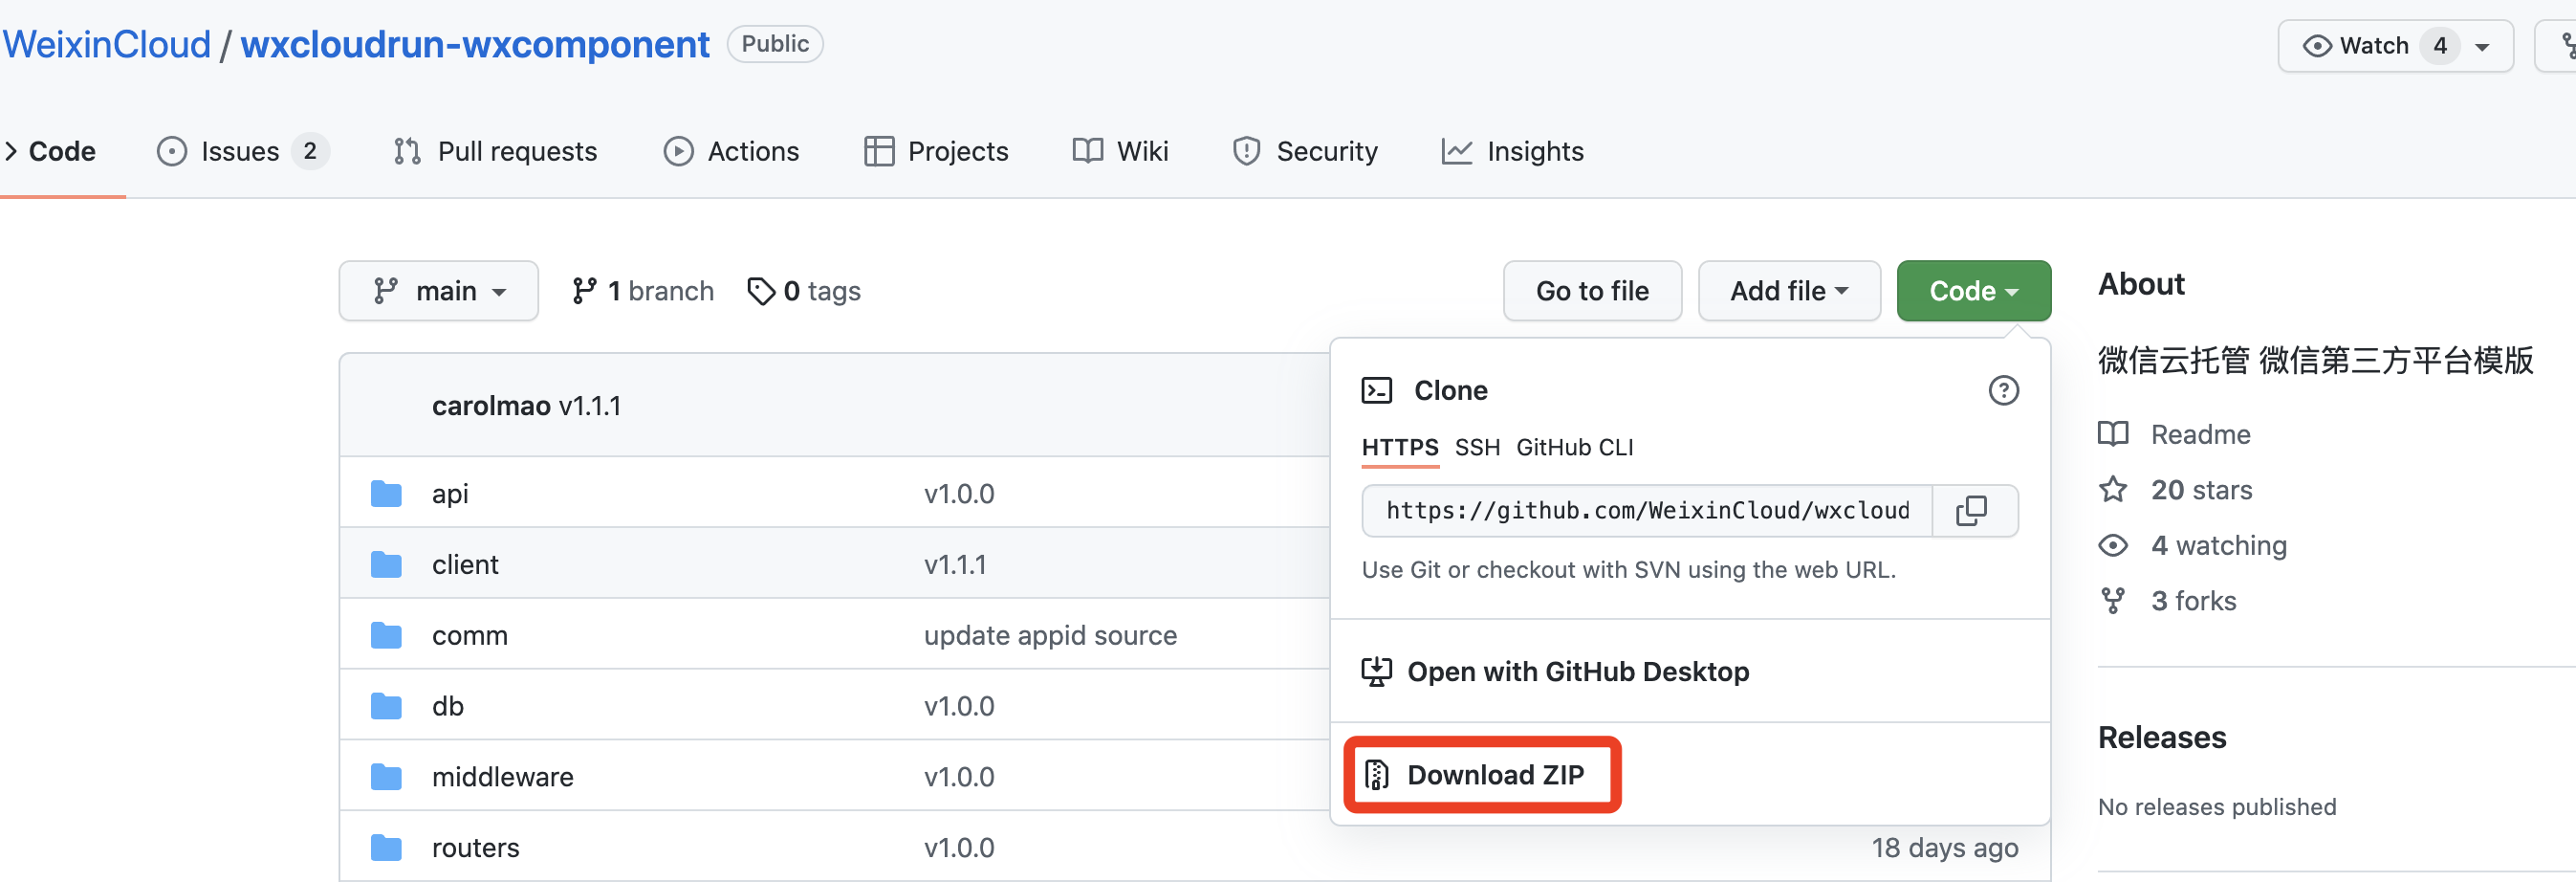Screen dimensions: 2576x882
Task: Open the Readme link in About
Action: pyautogui.click(x=2200, y=434)
